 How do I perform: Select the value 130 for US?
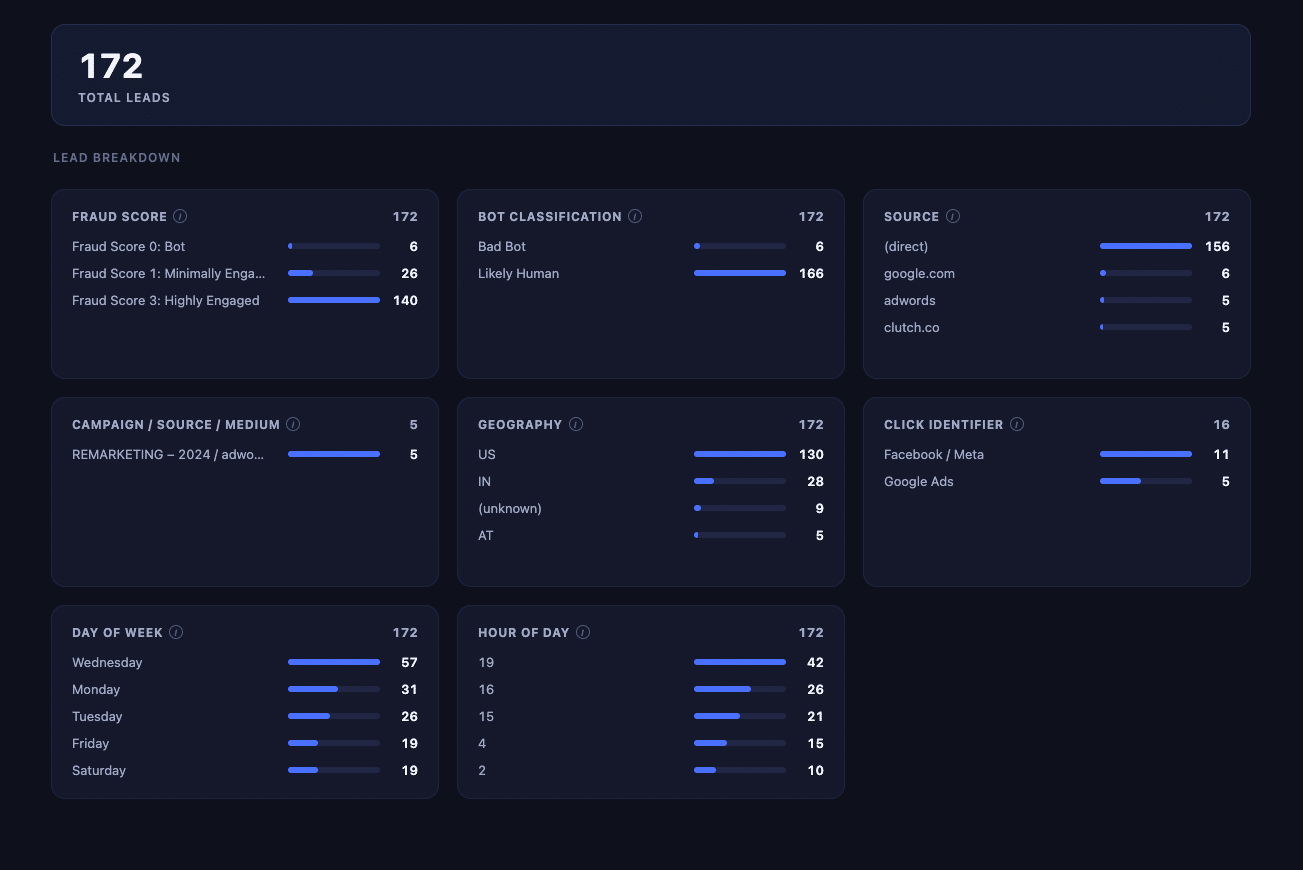pyautogui.click(x=811, y=454)
